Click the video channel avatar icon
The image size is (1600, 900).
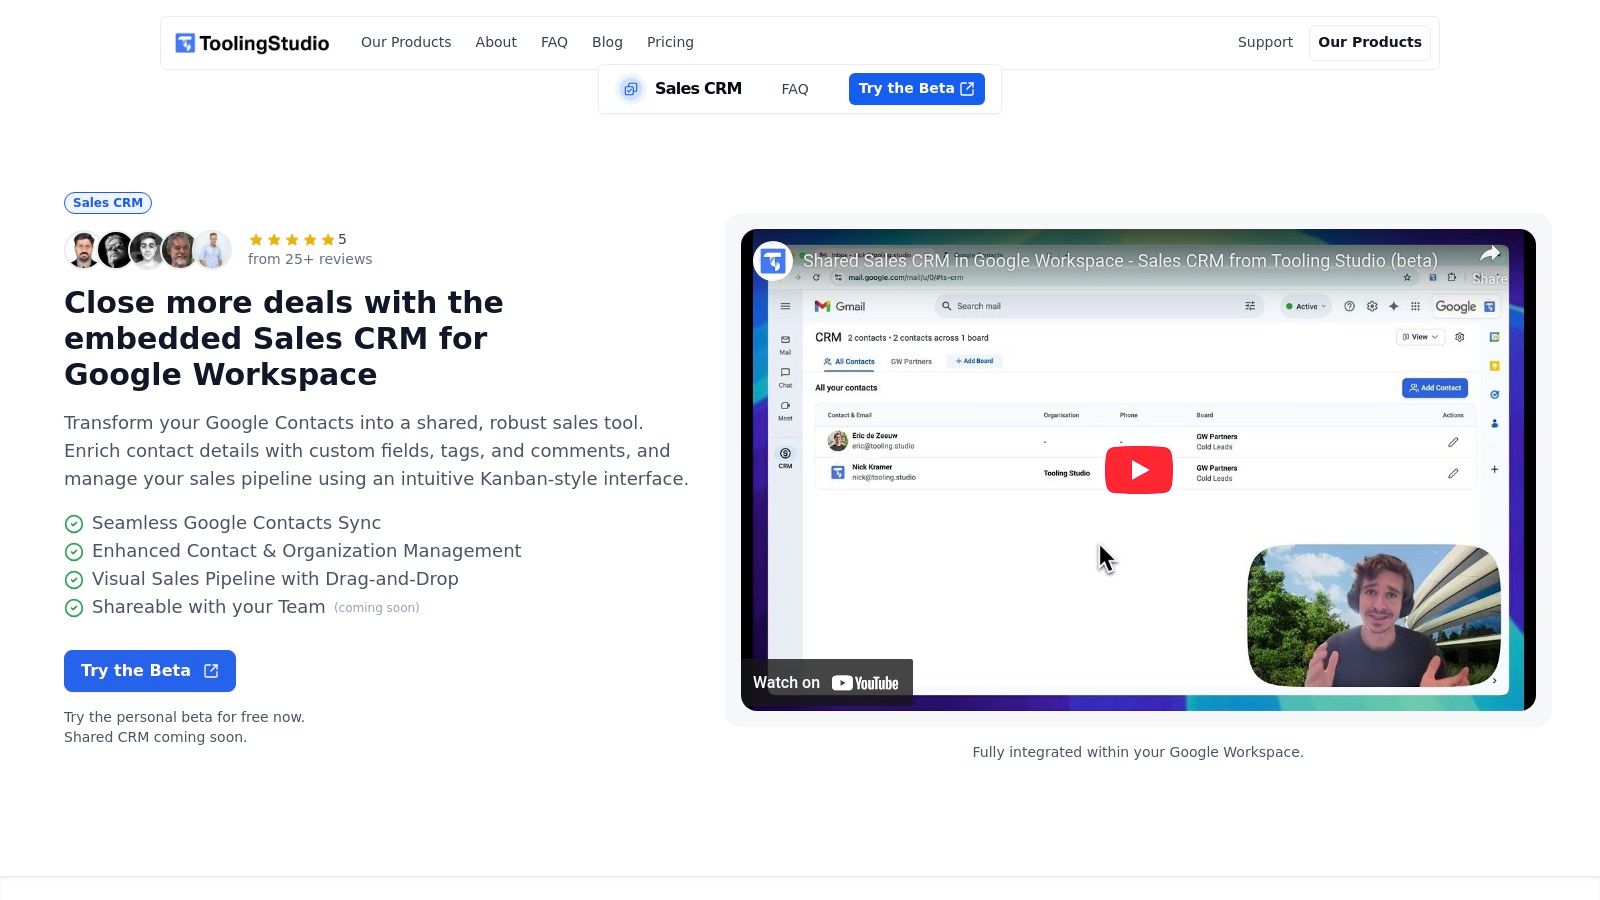pyautogui.click(x=773, y=261)
